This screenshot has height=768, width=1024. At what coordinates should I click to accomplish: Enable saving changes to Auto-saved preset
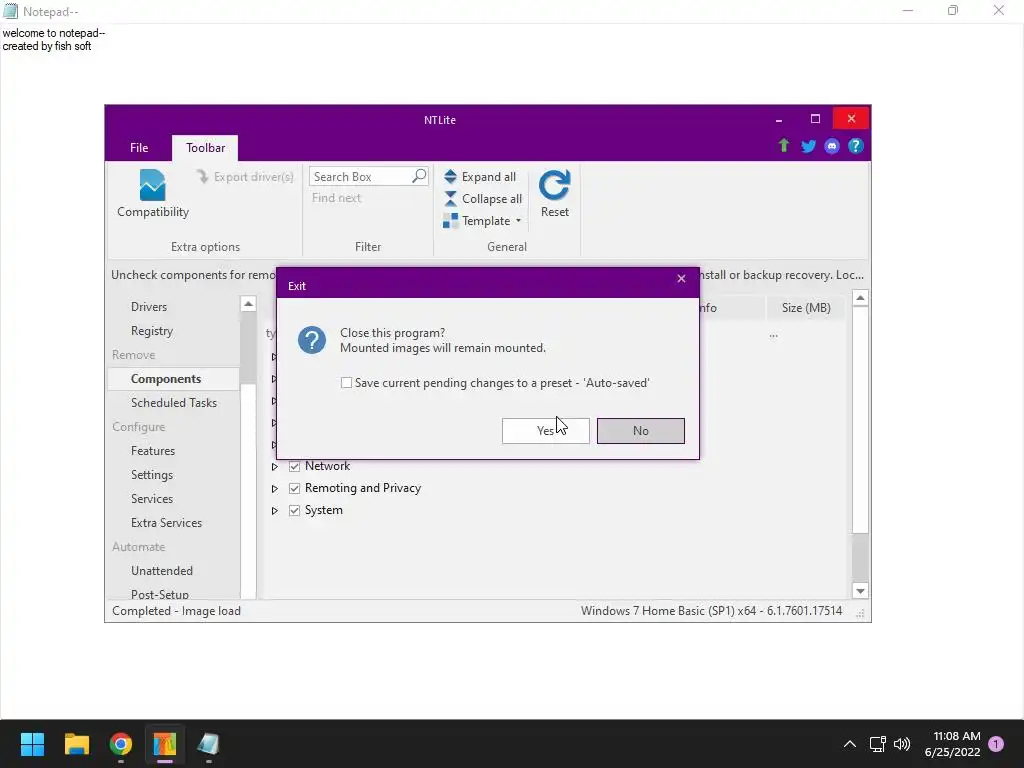click(x=346, y=383)
